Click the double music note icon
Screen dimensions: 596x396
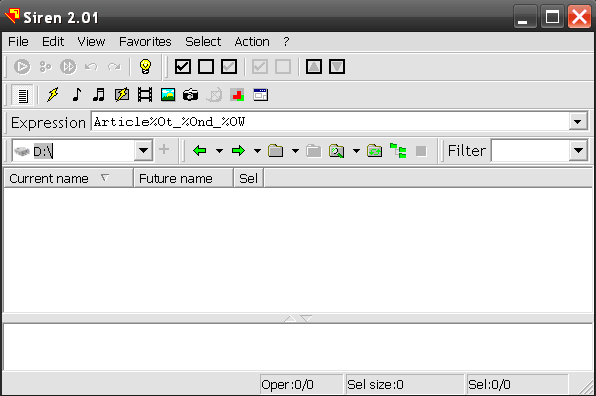click(x=99, y=94)
